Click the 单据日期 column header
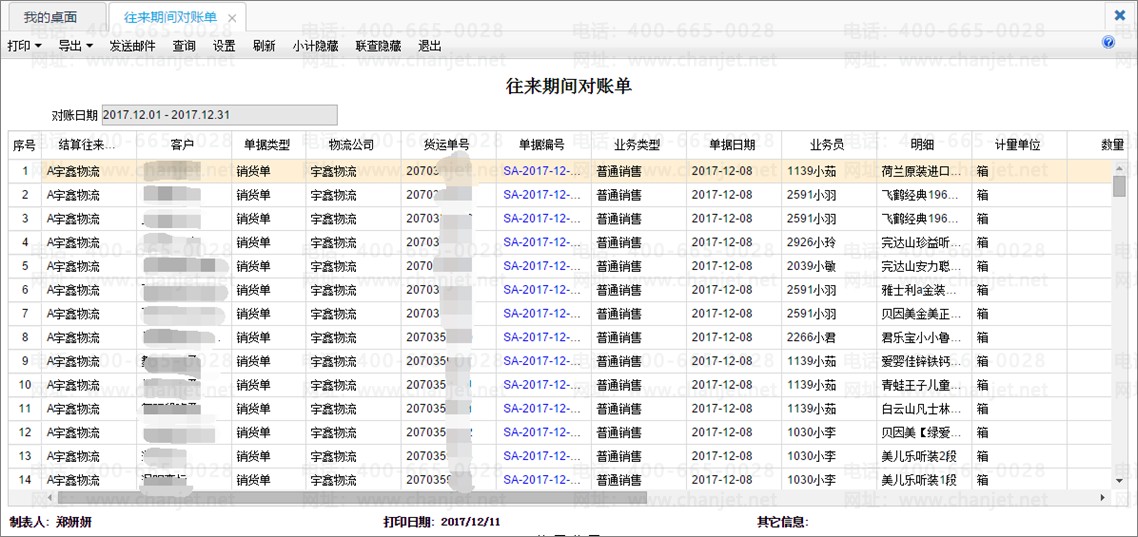This screenshot has width=1138, height=537. coord(734,145)
